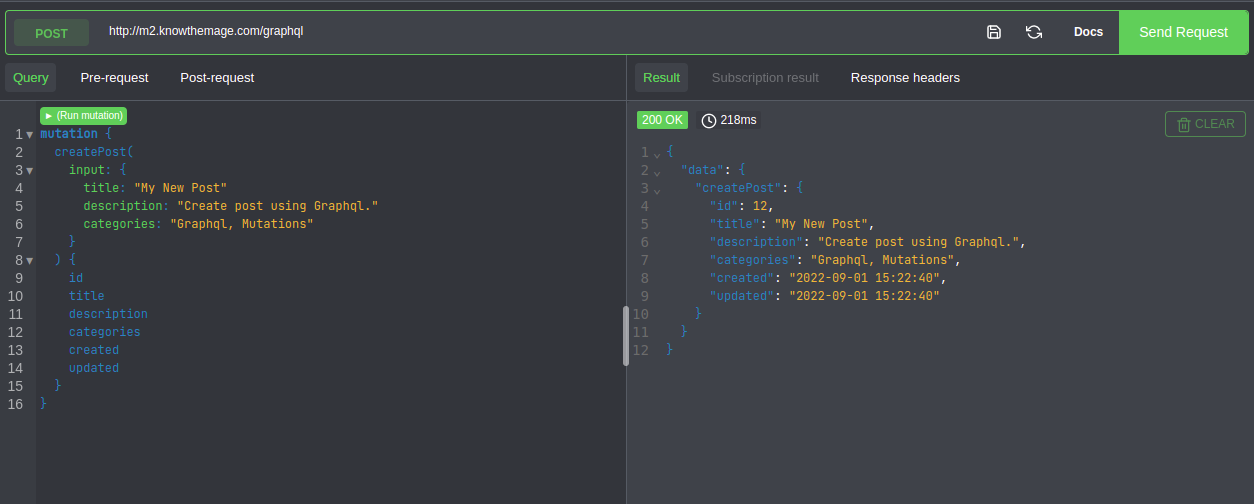Open the Subscription result tab
Screen dimensions: 1254x504
[765, 77]
